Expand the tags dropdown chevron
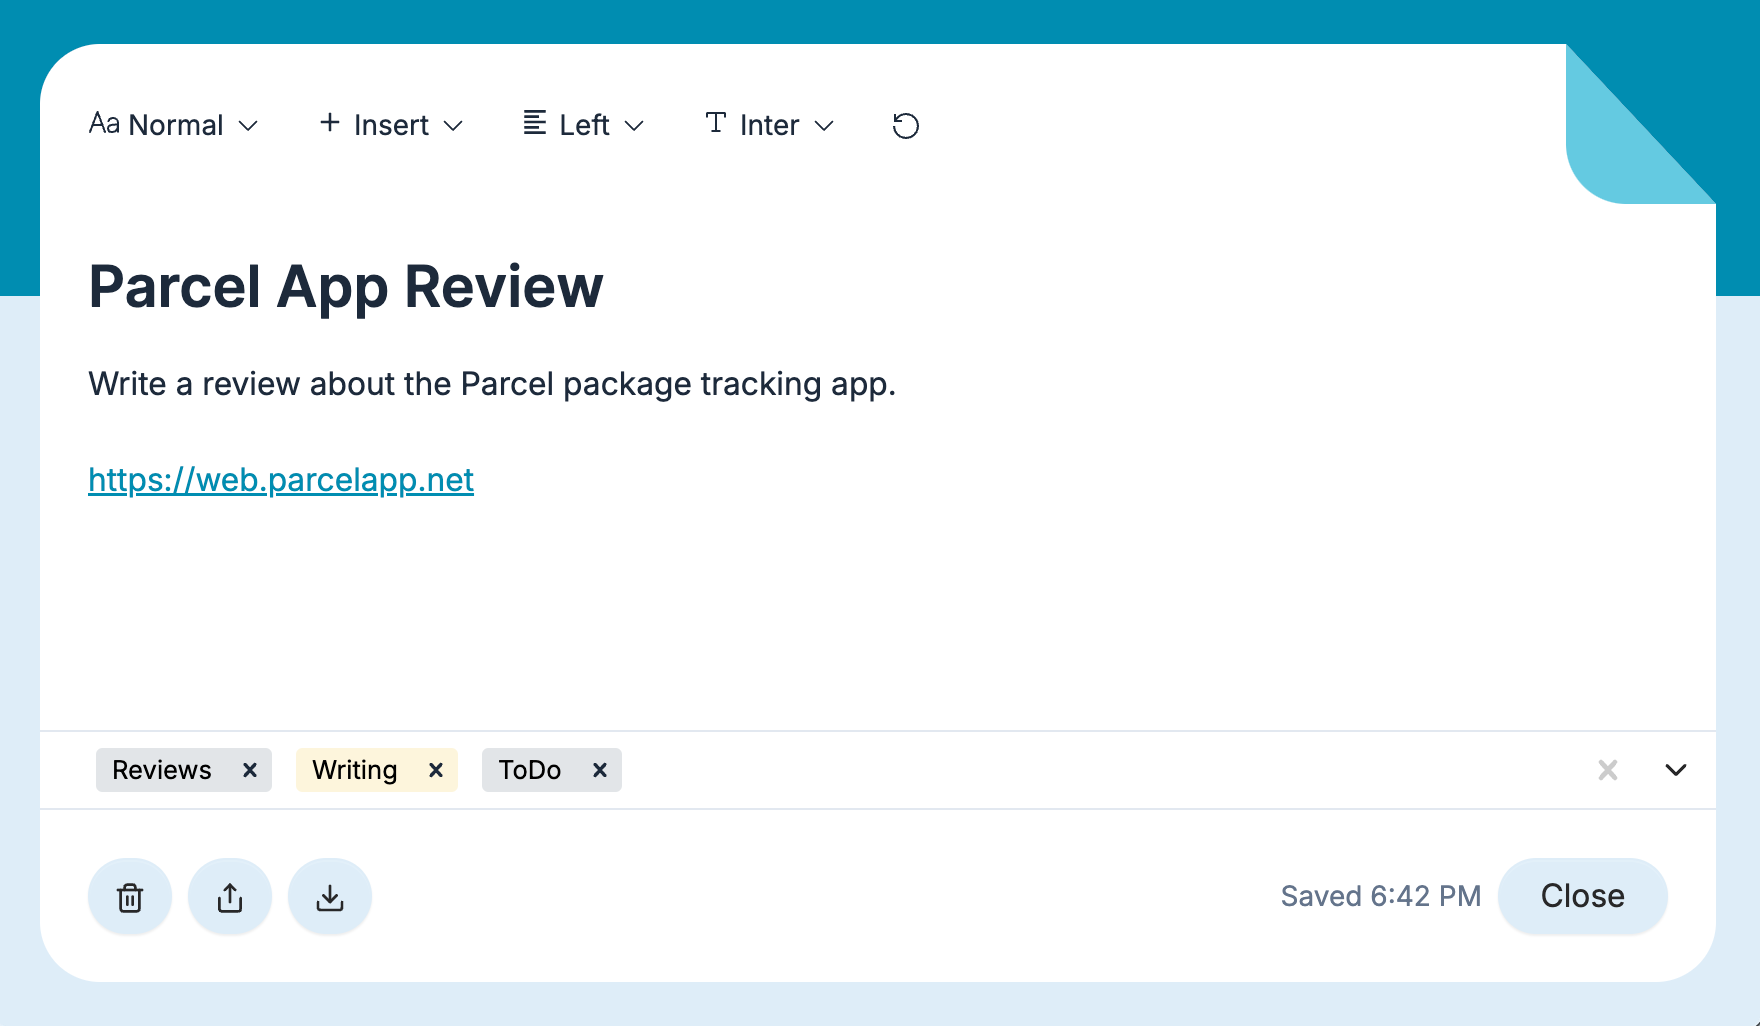Screen dimensions: 1760x1026 pos(1676,770)
